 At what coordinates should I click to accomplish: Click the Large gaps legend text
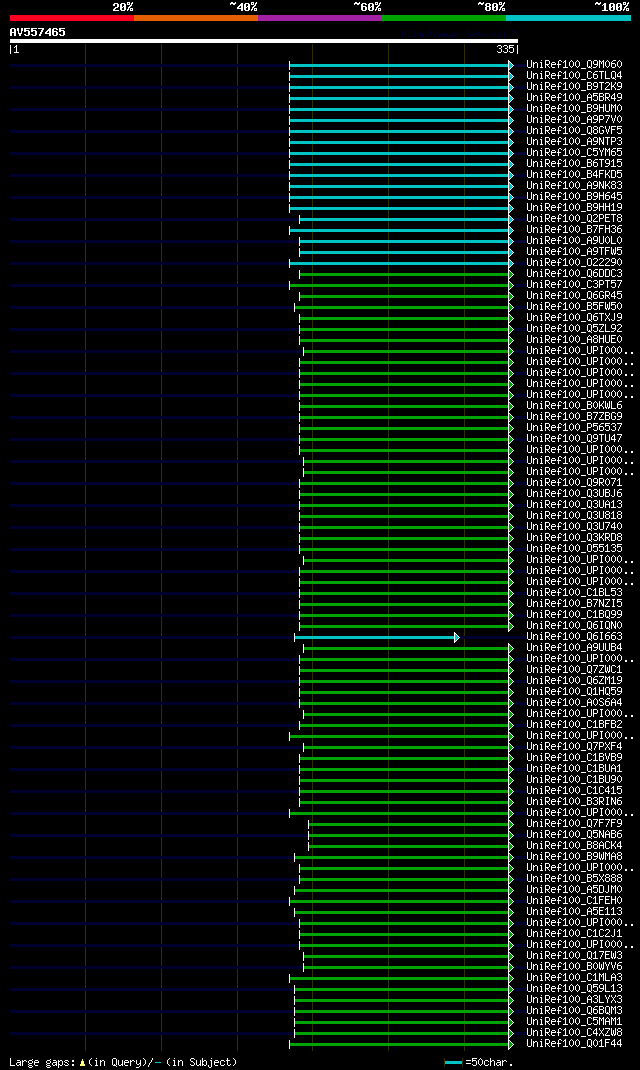pos(123,1062)
